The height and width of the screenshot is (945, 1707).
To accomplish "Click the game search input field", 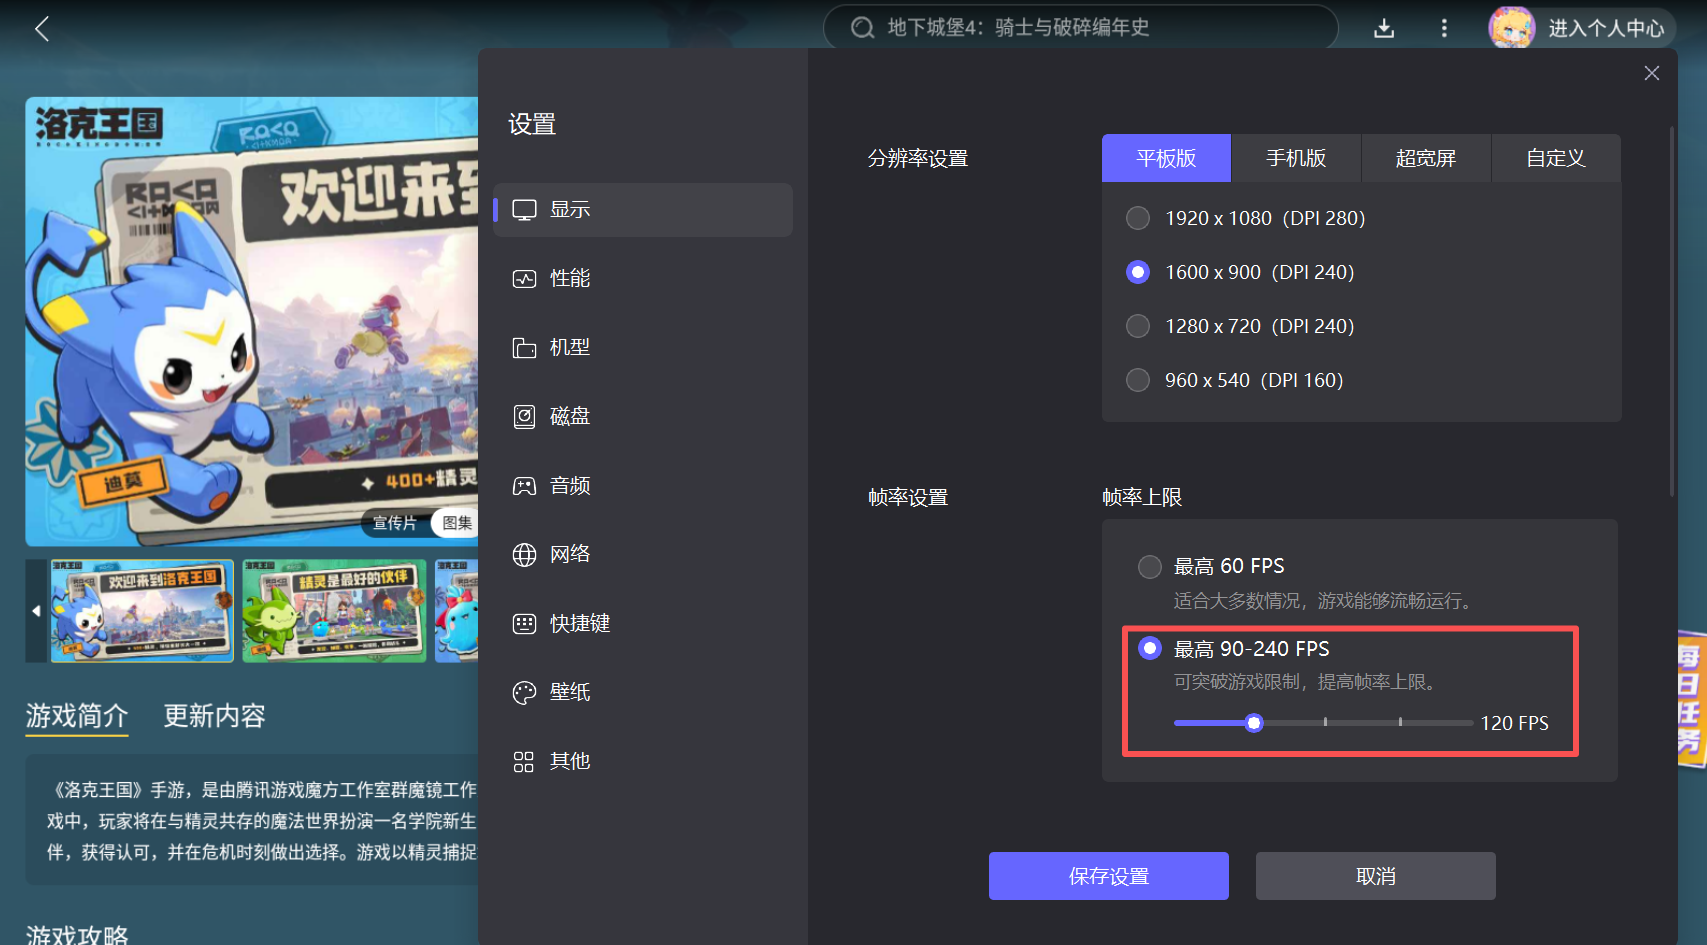I will coord(1080,28).
